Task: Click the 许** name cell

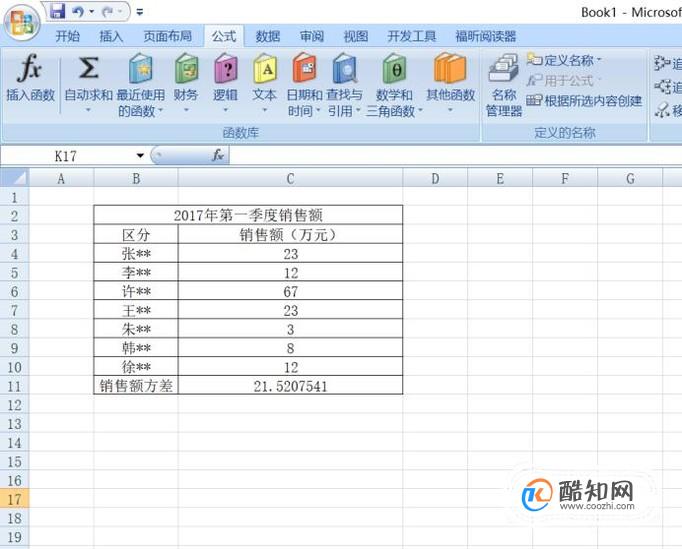Action: 136,291
